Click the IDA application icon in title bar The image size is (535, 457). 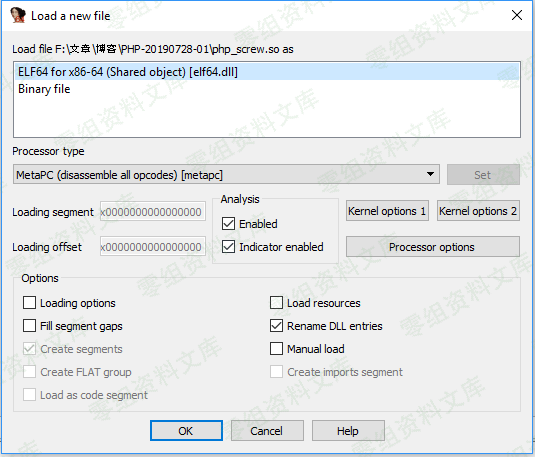18,15
